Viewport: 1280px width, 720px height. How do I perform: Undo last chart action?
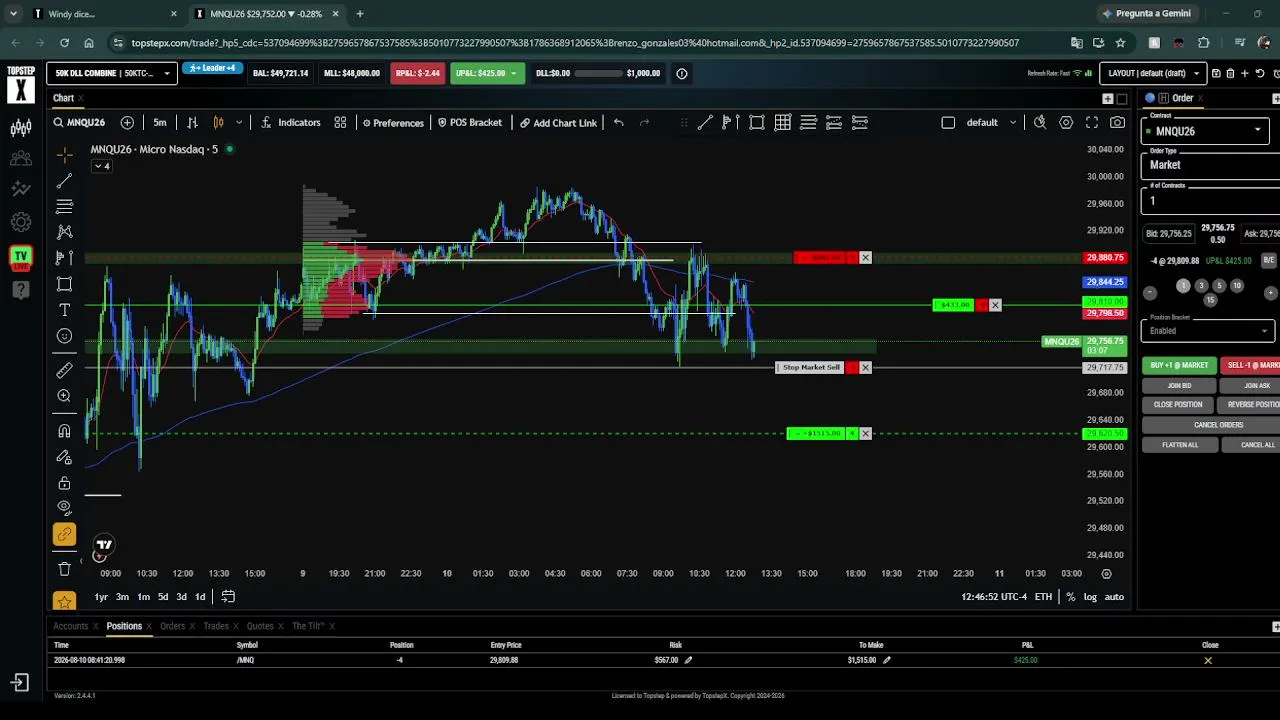point(619,123)
